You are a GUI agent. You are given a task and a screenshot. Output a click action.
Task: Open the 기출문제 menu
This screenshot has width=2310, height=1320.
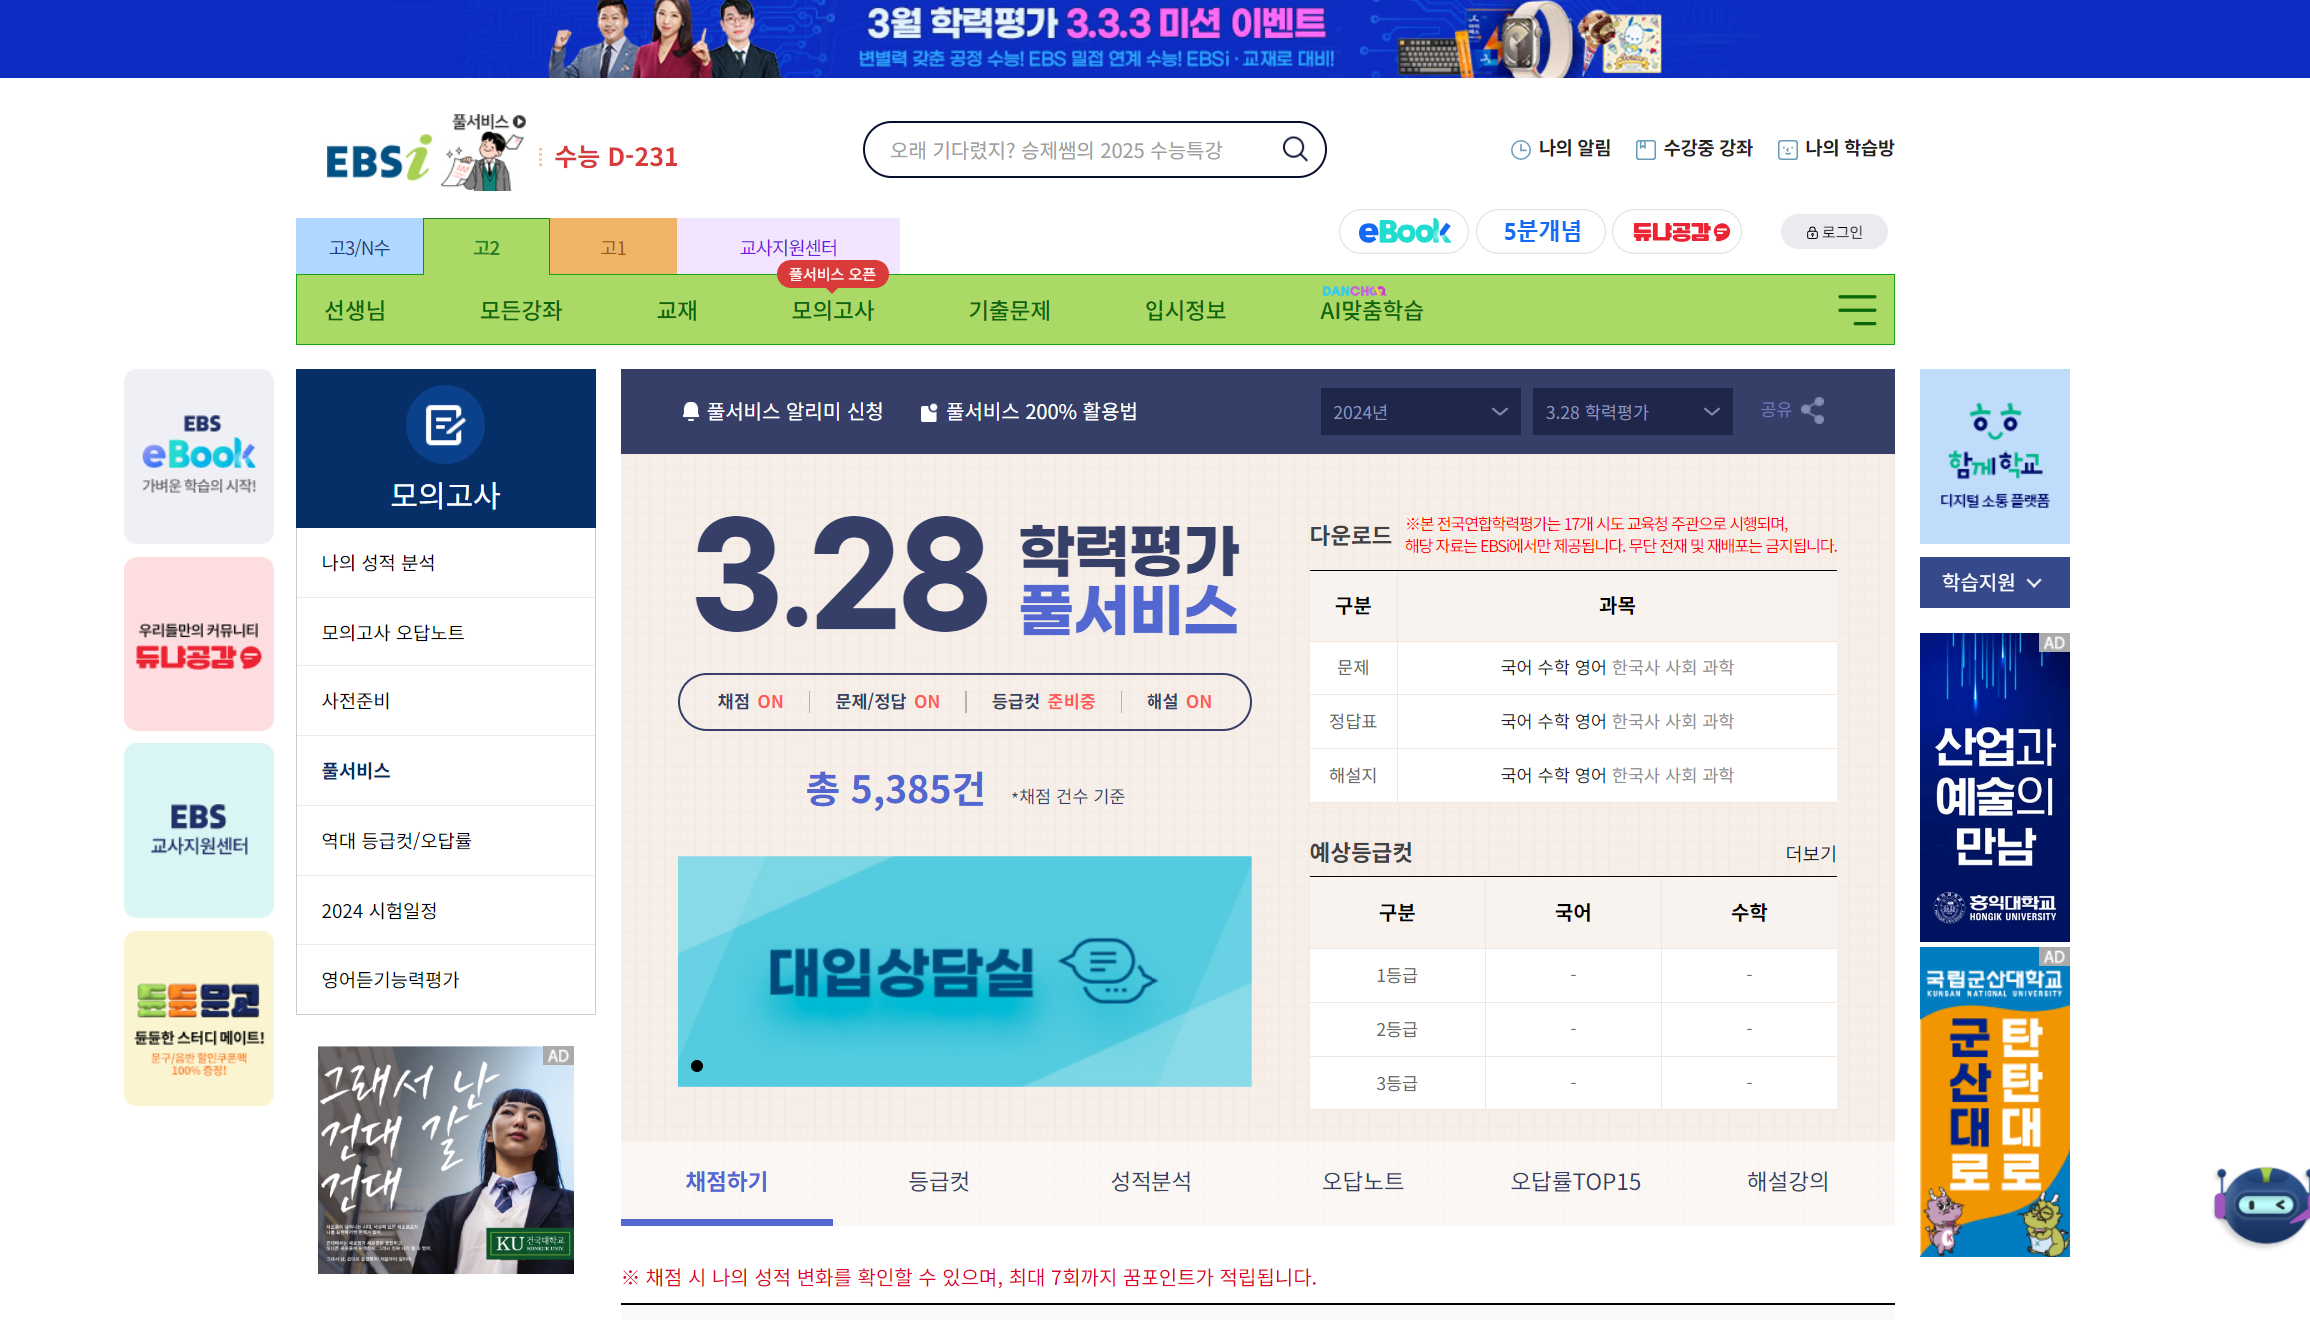click(x=1009, y=310)
